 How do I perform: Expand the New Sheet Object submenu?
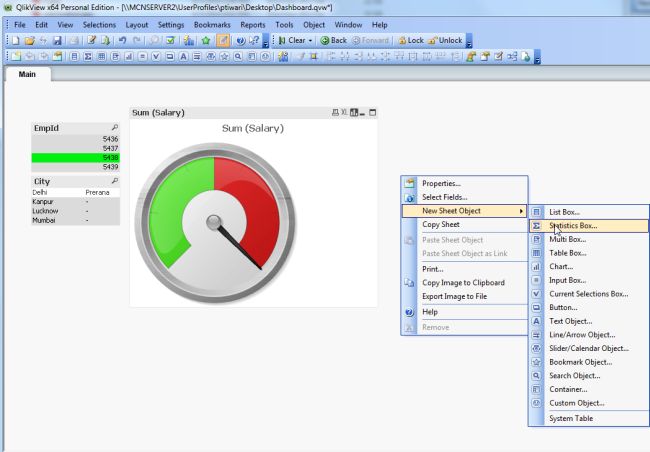coord(464,211)
